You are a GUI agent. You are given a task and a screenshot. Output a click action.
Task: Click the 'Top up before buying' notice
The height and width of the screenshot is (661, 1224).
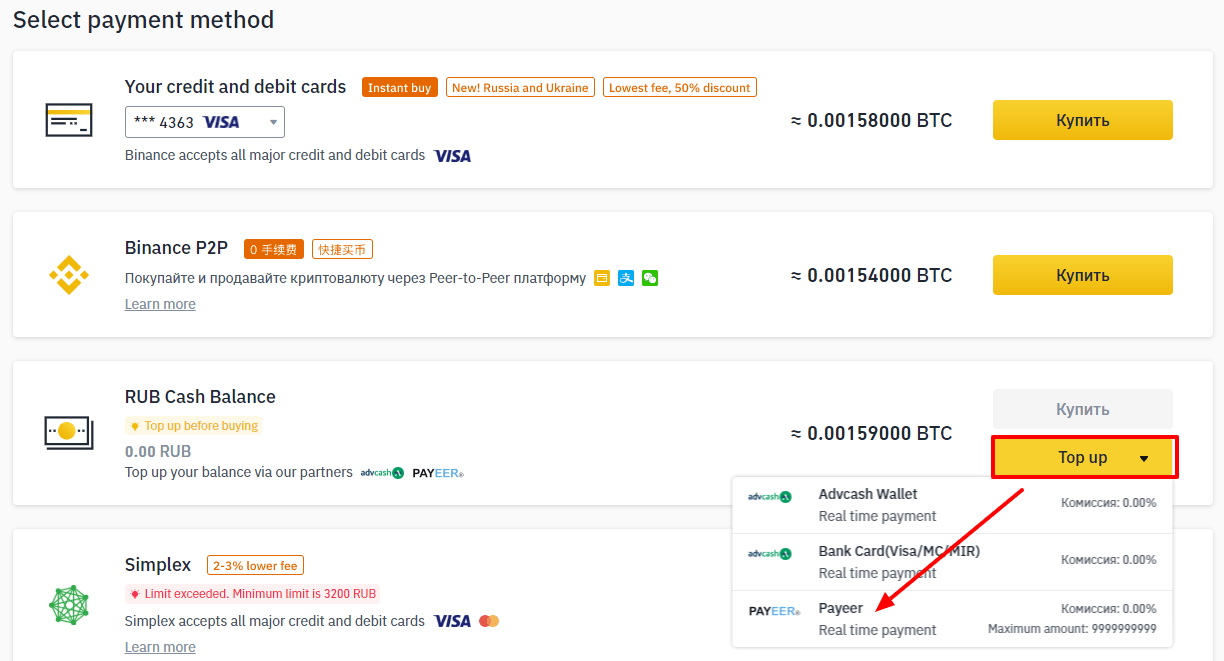click(x=194, y=426)
